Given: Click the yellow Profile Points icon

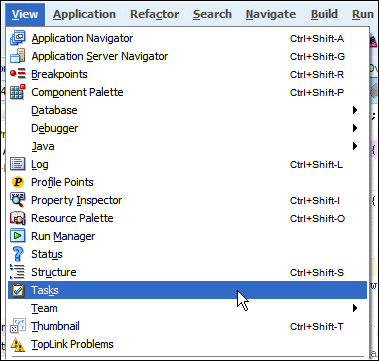Looking at the screenshot, I should (x=18, y=182).
